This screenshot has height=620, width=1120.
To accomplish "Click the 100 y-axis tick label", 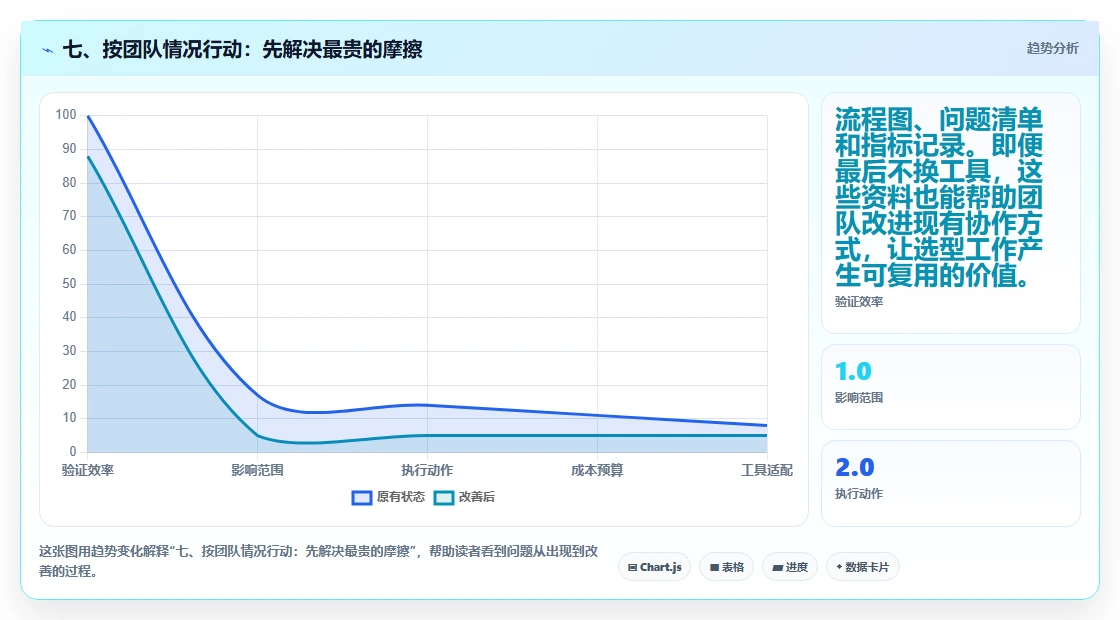I will tap(66, 115).
